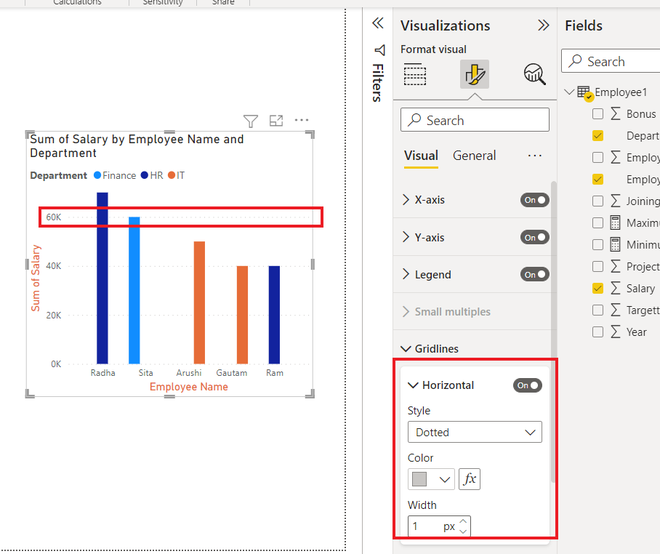Select Arushi's orange bar
Screen dimensions: 660x554
click(x=200, y=302)
